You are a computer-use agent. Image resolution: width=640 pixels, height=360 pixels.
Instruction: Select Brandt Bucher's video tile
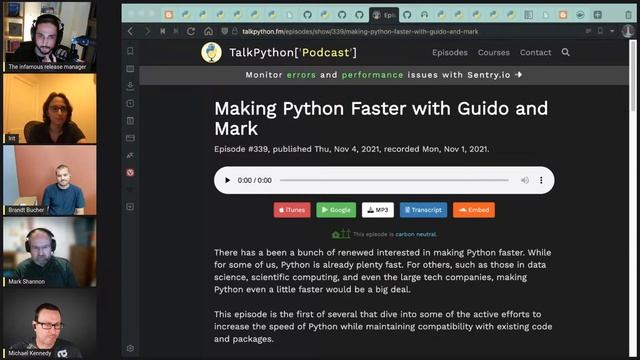pos(50,180)
